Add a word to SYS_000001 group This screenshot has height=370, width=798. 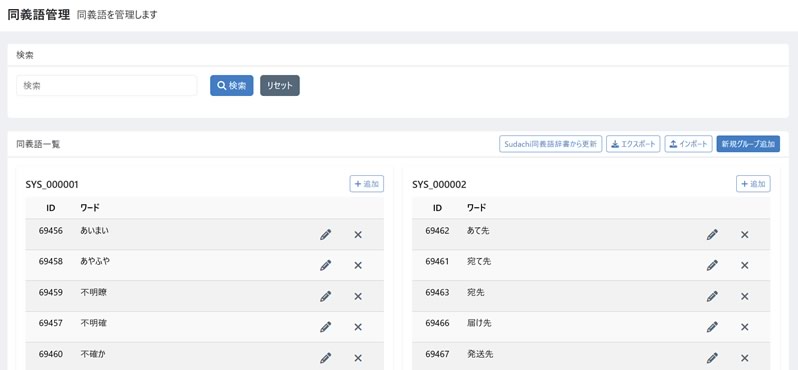tap(366, 184)
